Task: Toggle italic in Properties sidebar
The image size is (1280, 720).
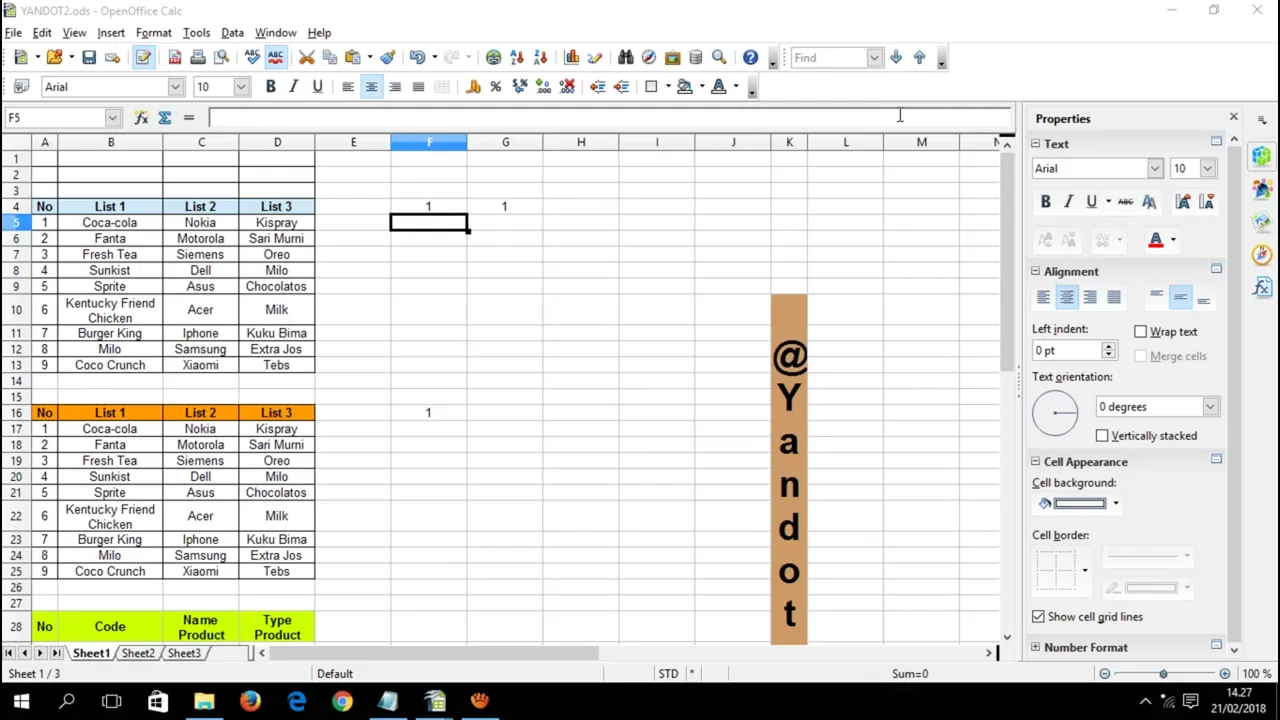Action: pos(1068,202)
